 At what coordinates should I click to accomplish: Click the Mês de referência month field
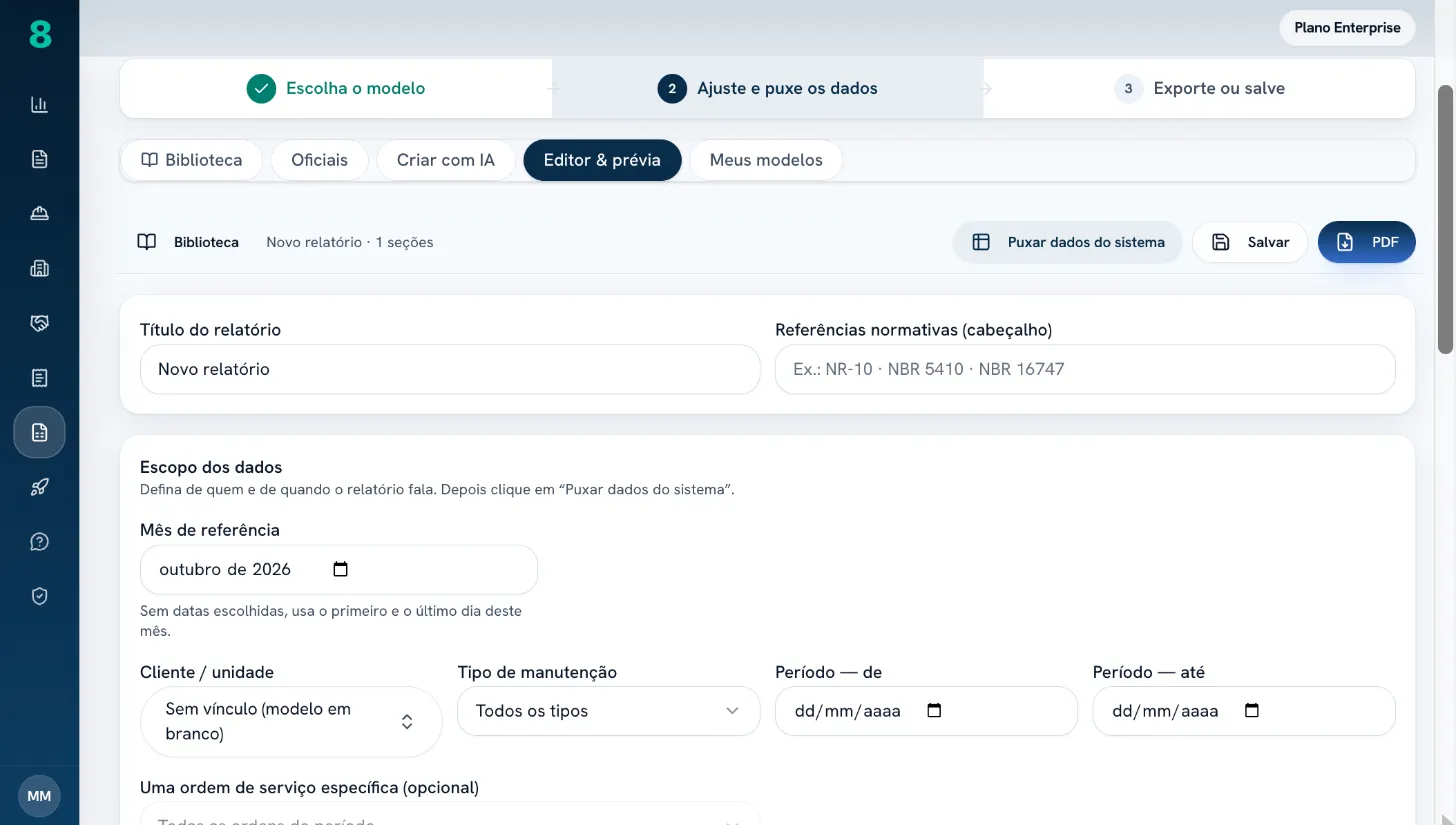[x=339, y=570]
